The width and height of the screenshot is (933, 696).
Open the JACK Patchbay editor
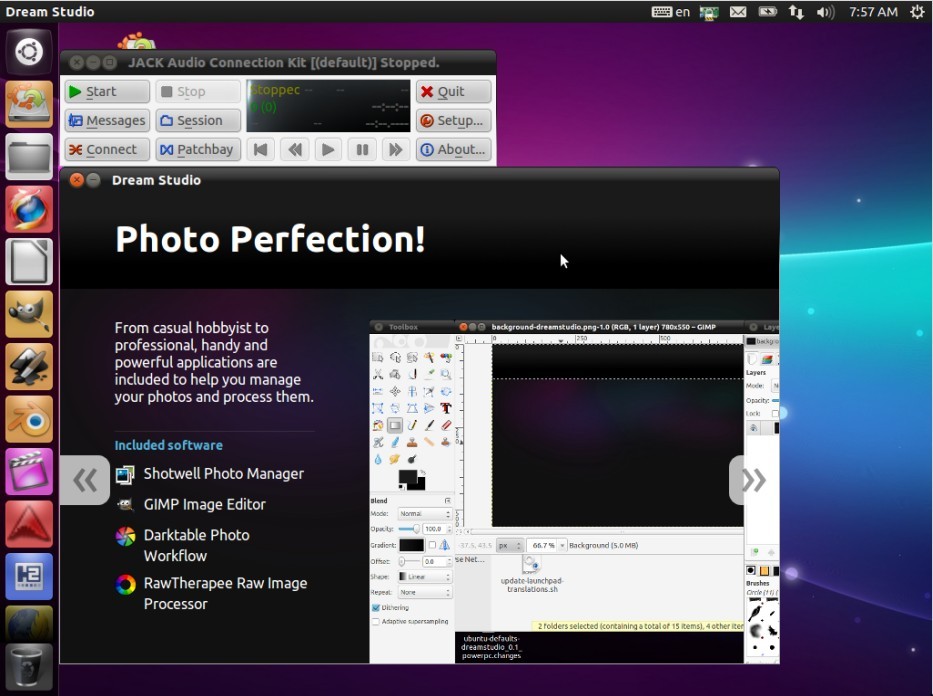(x=198, y=149)
